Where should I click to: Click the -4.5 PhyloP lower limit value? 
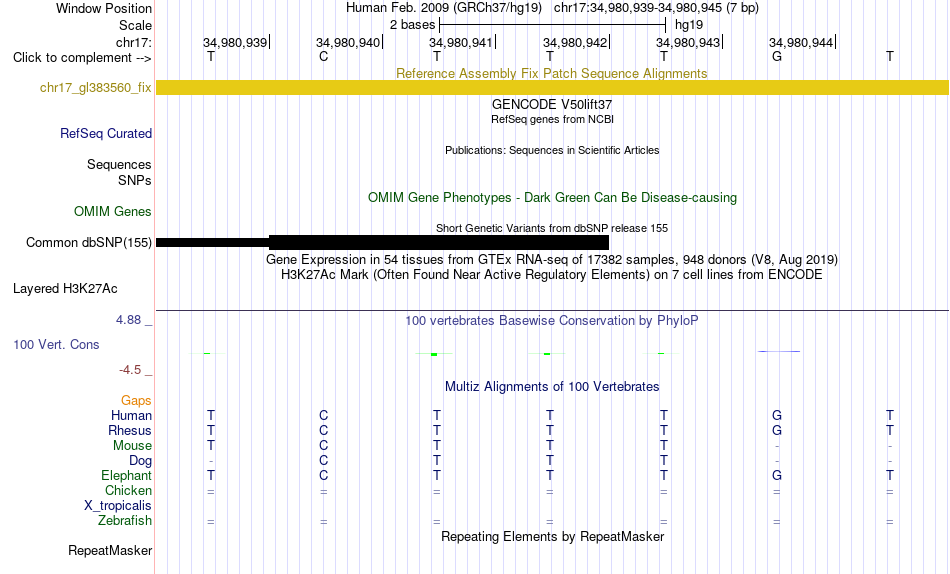130,370
